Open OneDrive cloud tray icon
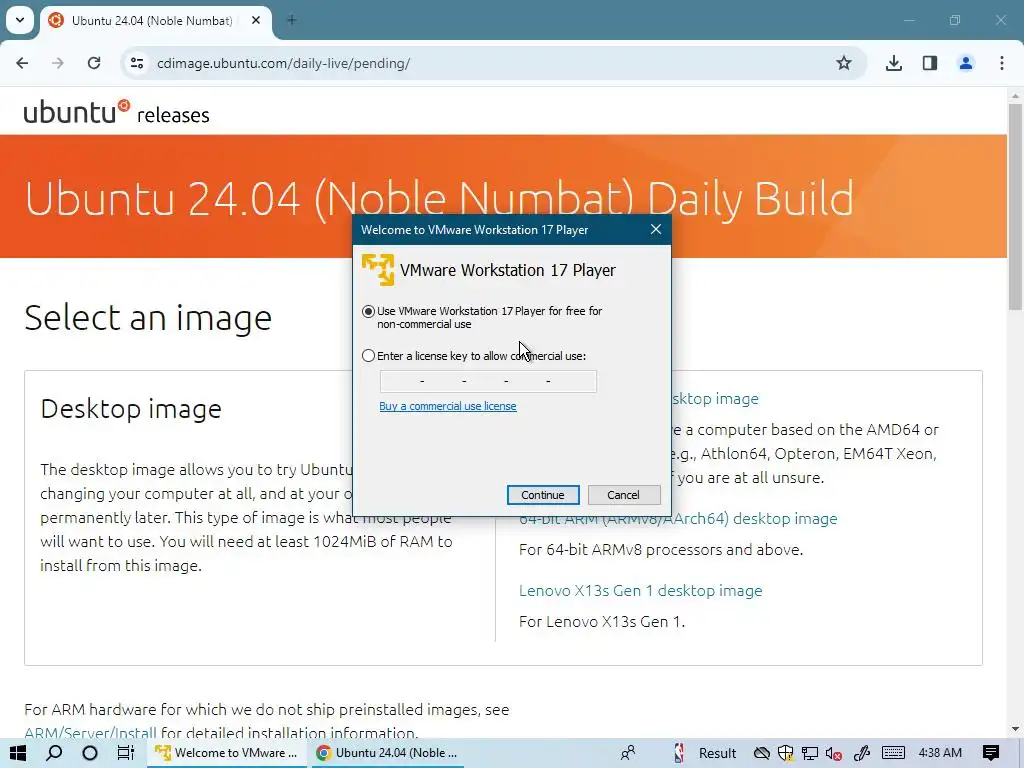Screen dimensions: 1024x768 761,753
